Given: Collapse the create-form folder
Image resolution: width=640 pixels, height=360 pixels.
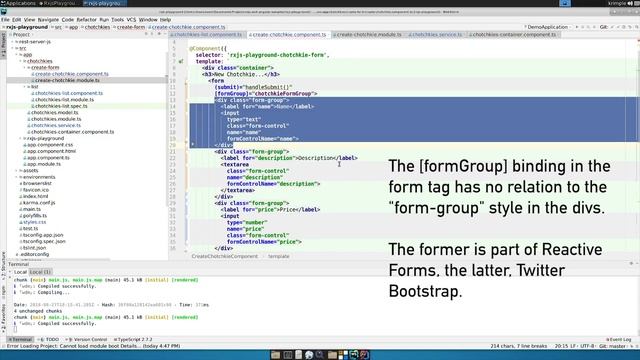Looking at the screenshot, I should 24,68.
